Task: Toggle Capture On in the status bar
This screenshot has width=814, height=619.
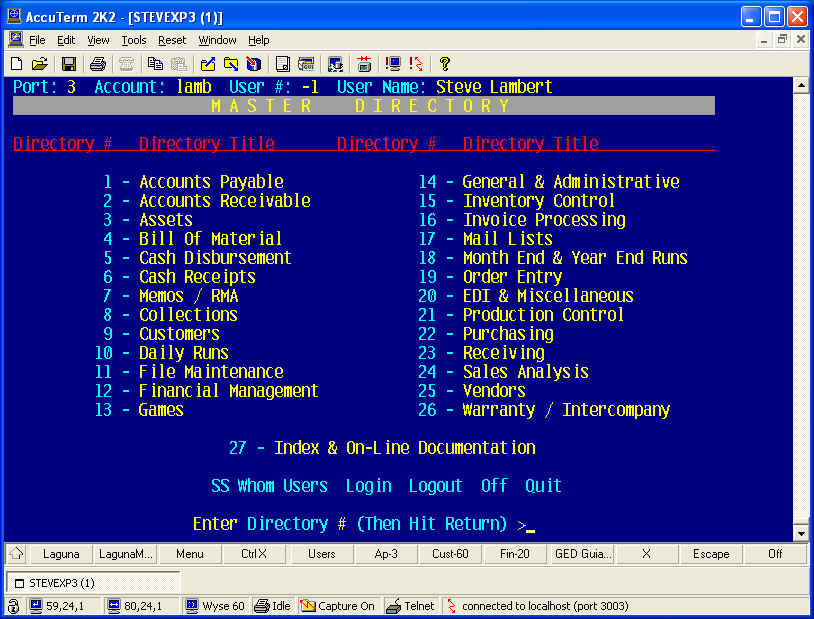Action: pyautogui.click(x=338, y=606)
